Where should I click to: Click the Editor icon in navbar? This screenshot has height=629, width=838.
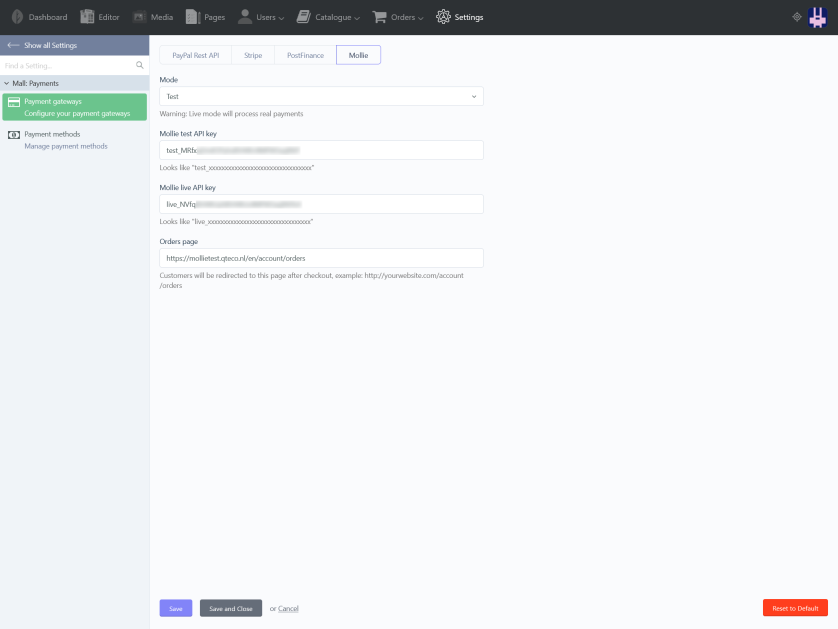pyautogui.click(x=87, y=17)
